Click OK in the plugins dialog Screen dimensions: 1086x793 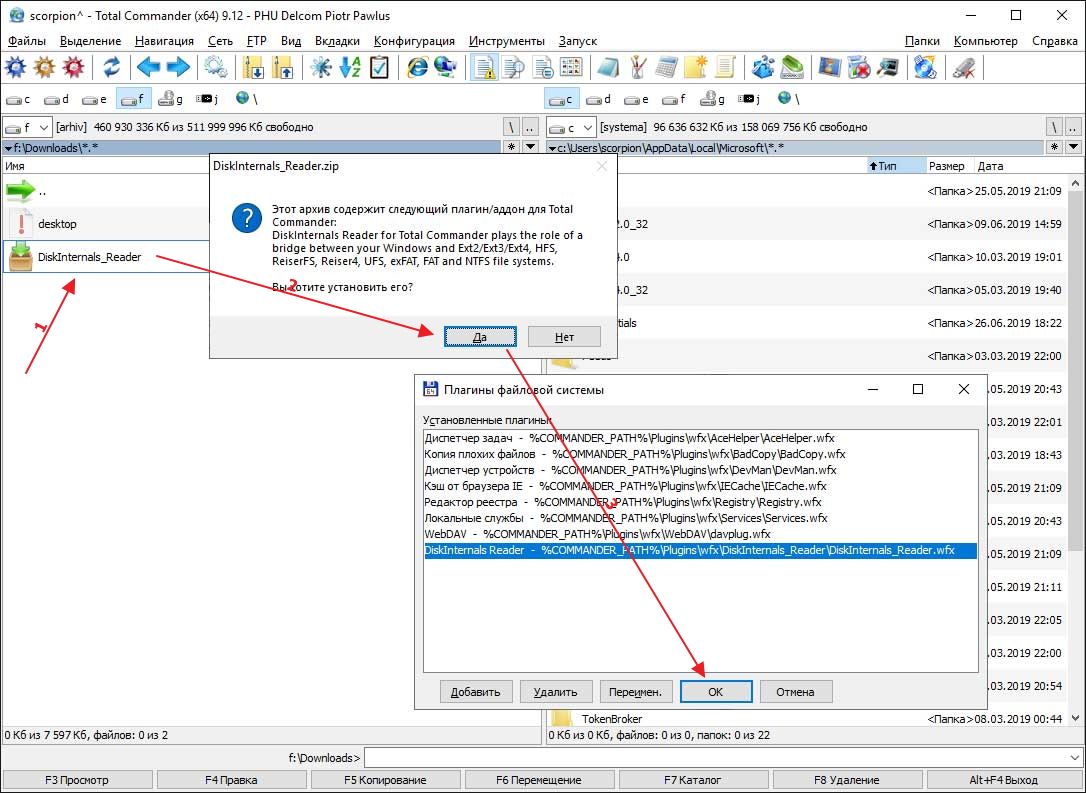tap(715, 691)
